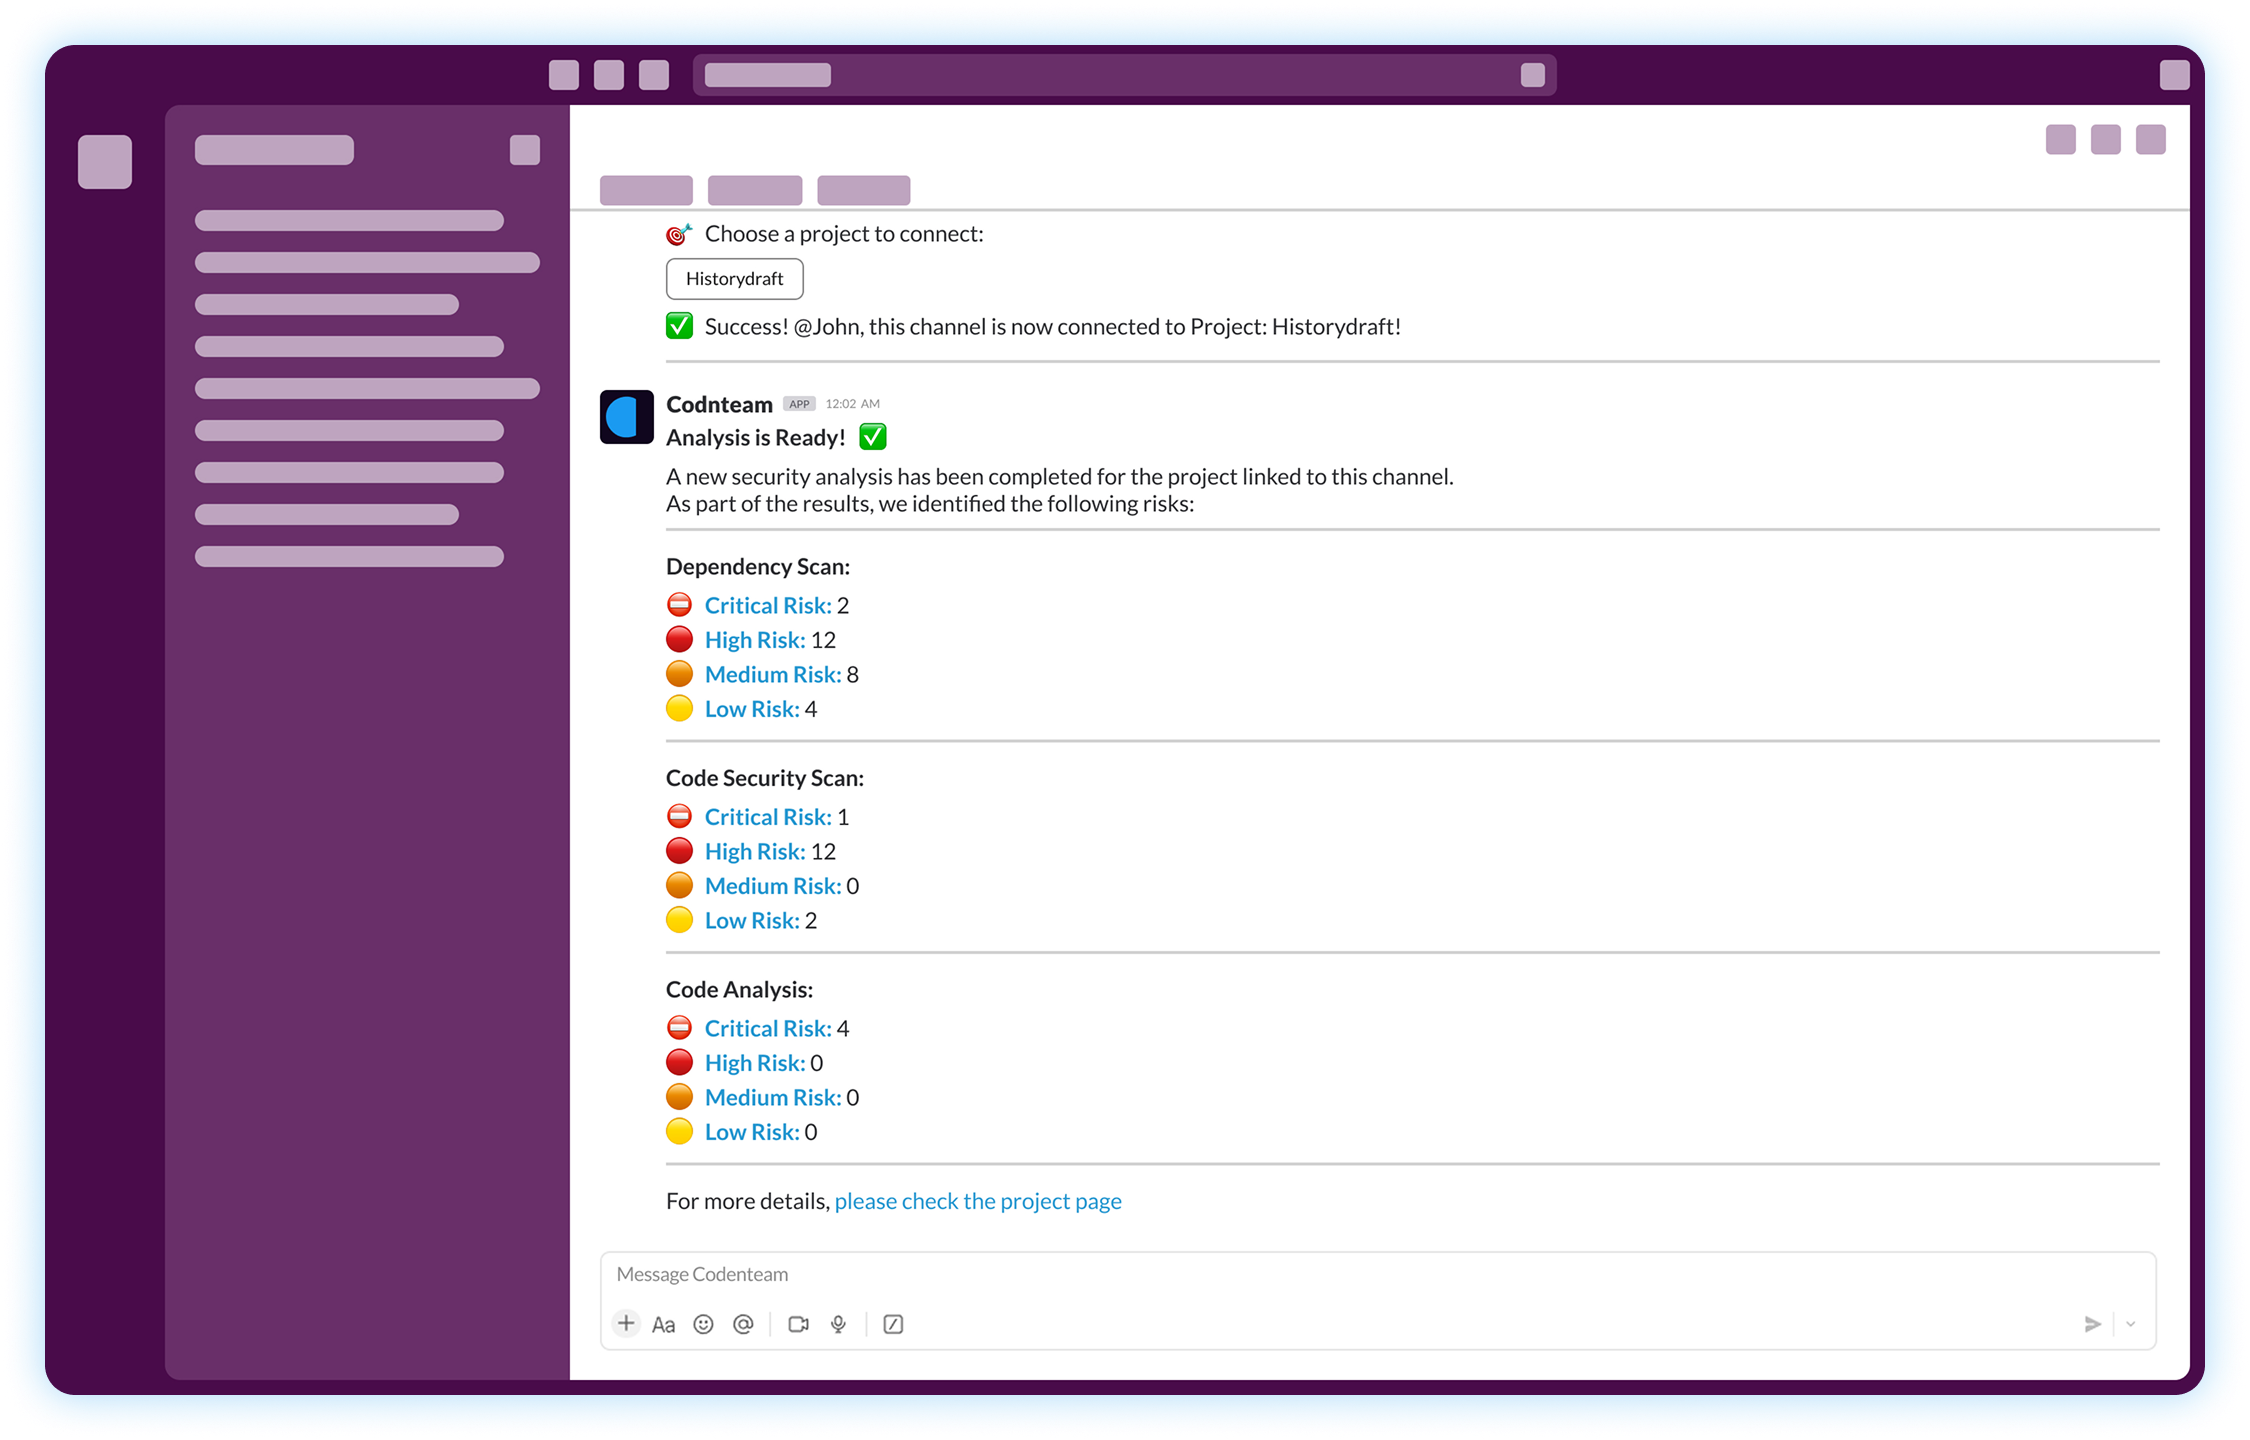Open project page link for details
Viewport: 2250px width, 1440px height.
978,1201
